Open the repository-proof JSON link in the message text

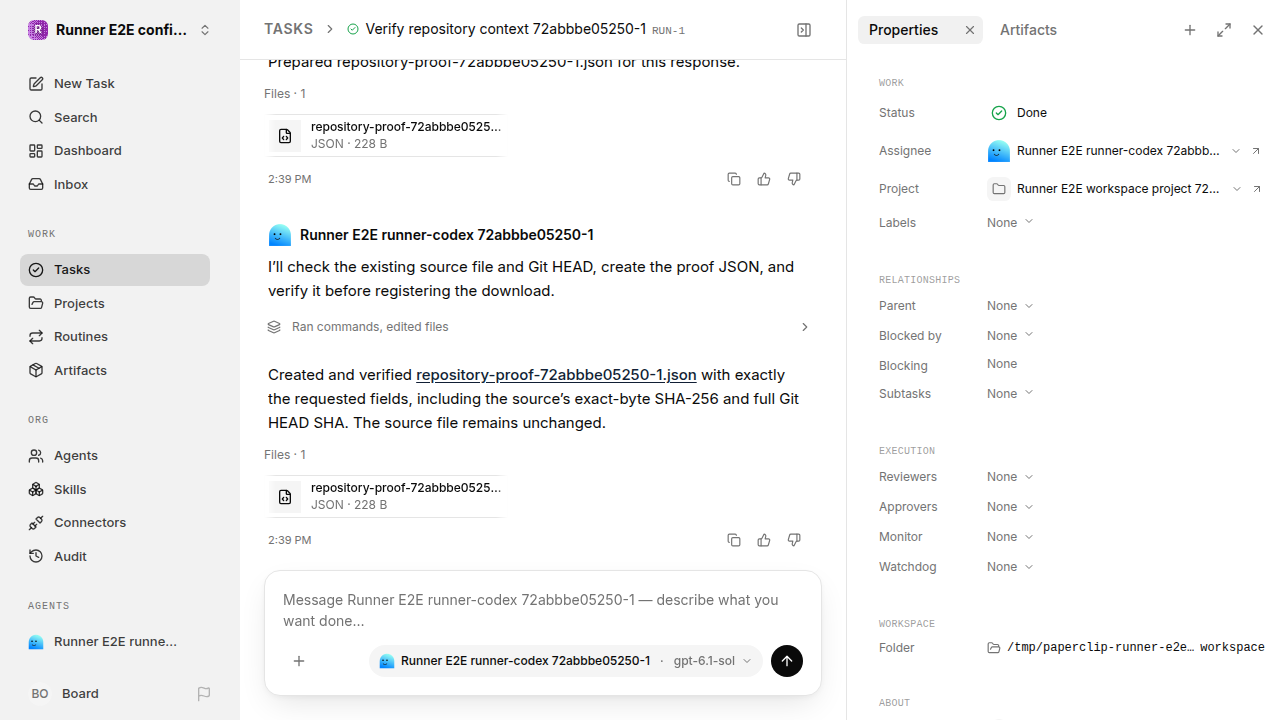[x=556, y=375]
